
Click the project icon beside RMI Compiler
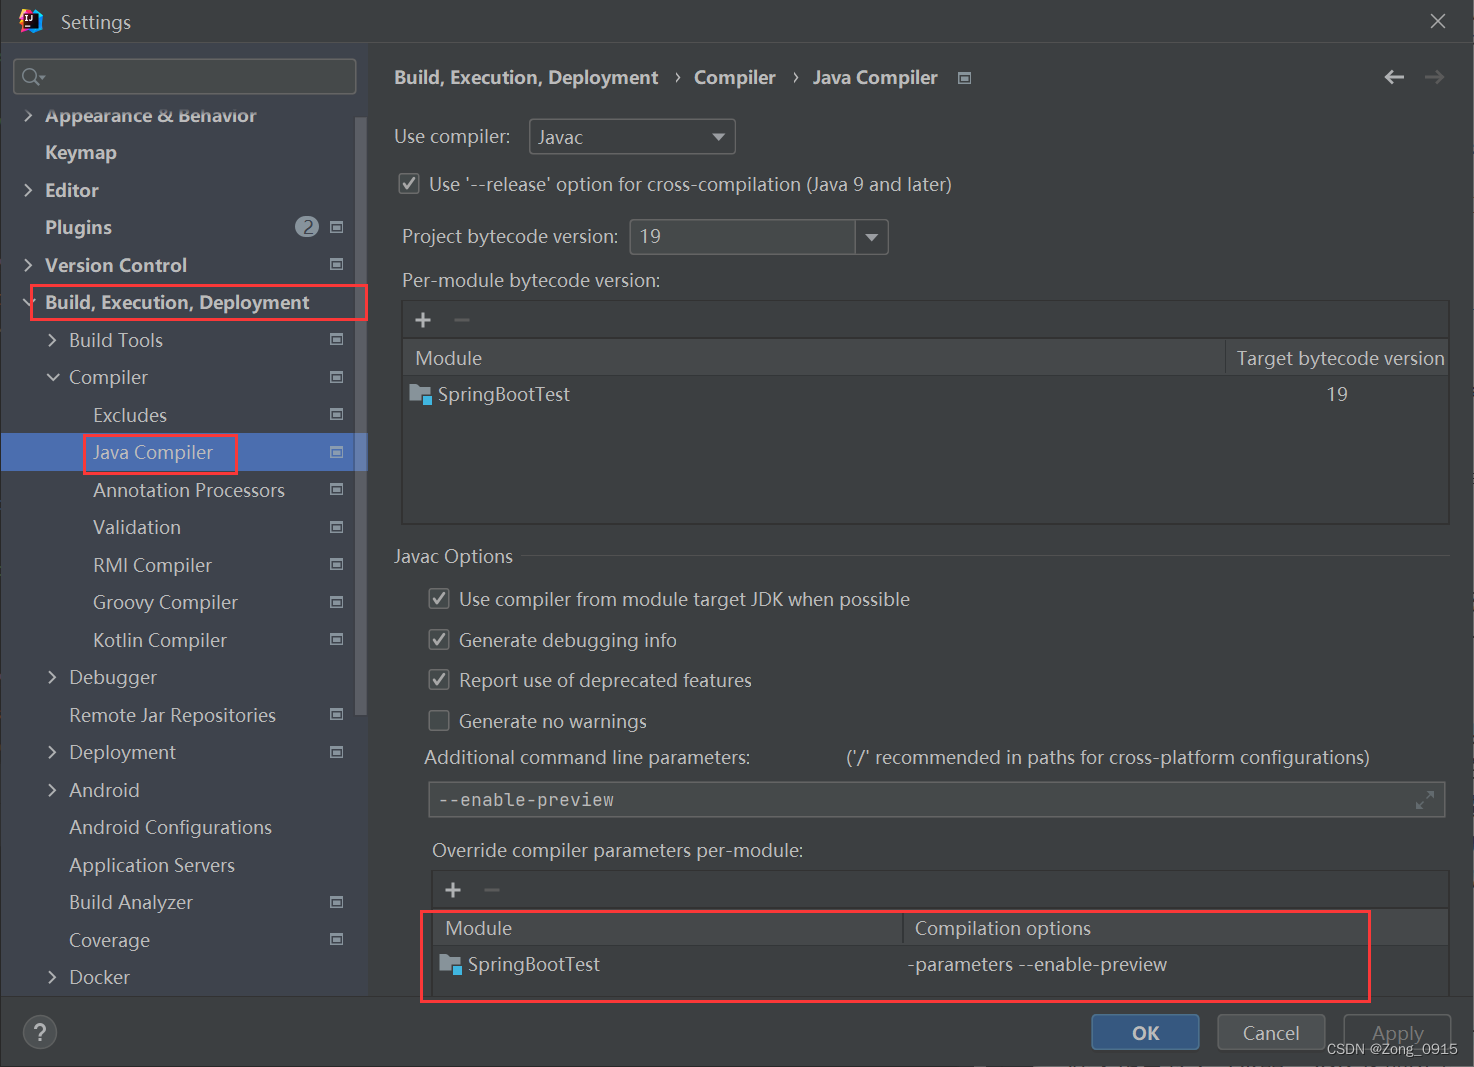point(337,564)
